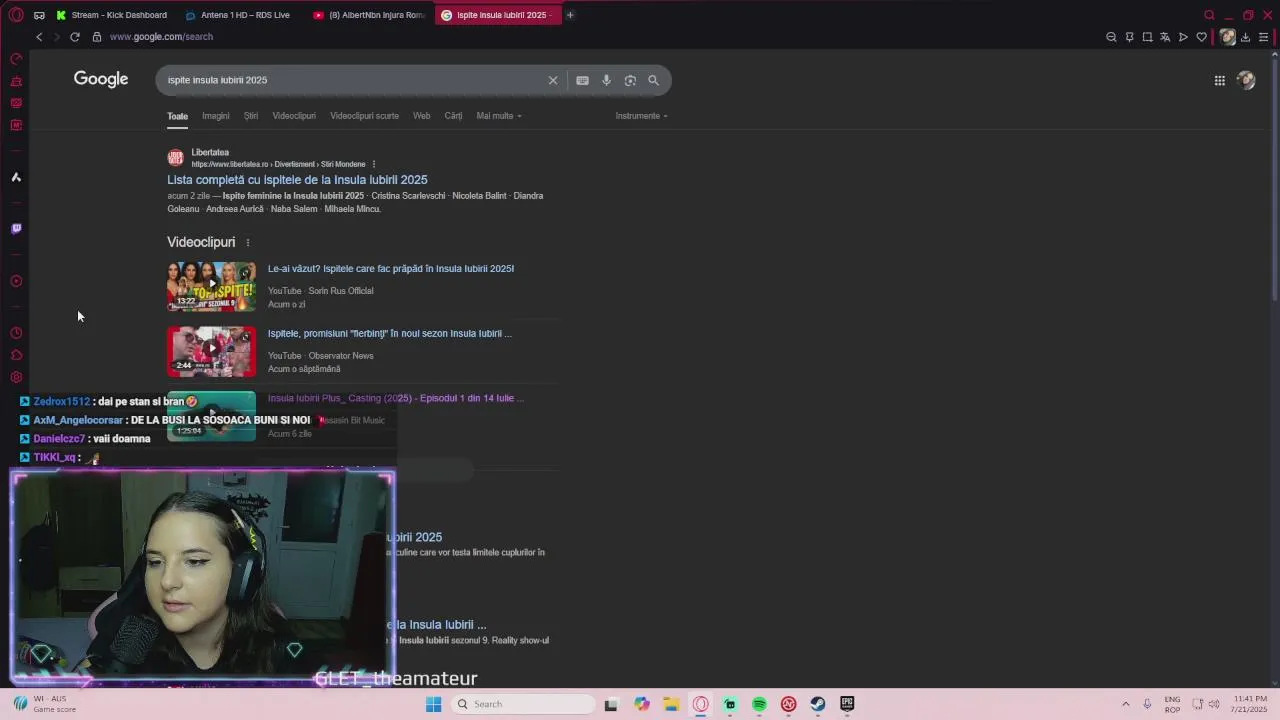
Task: Zoom out using the address bar icon
Action: point(1111,37)
